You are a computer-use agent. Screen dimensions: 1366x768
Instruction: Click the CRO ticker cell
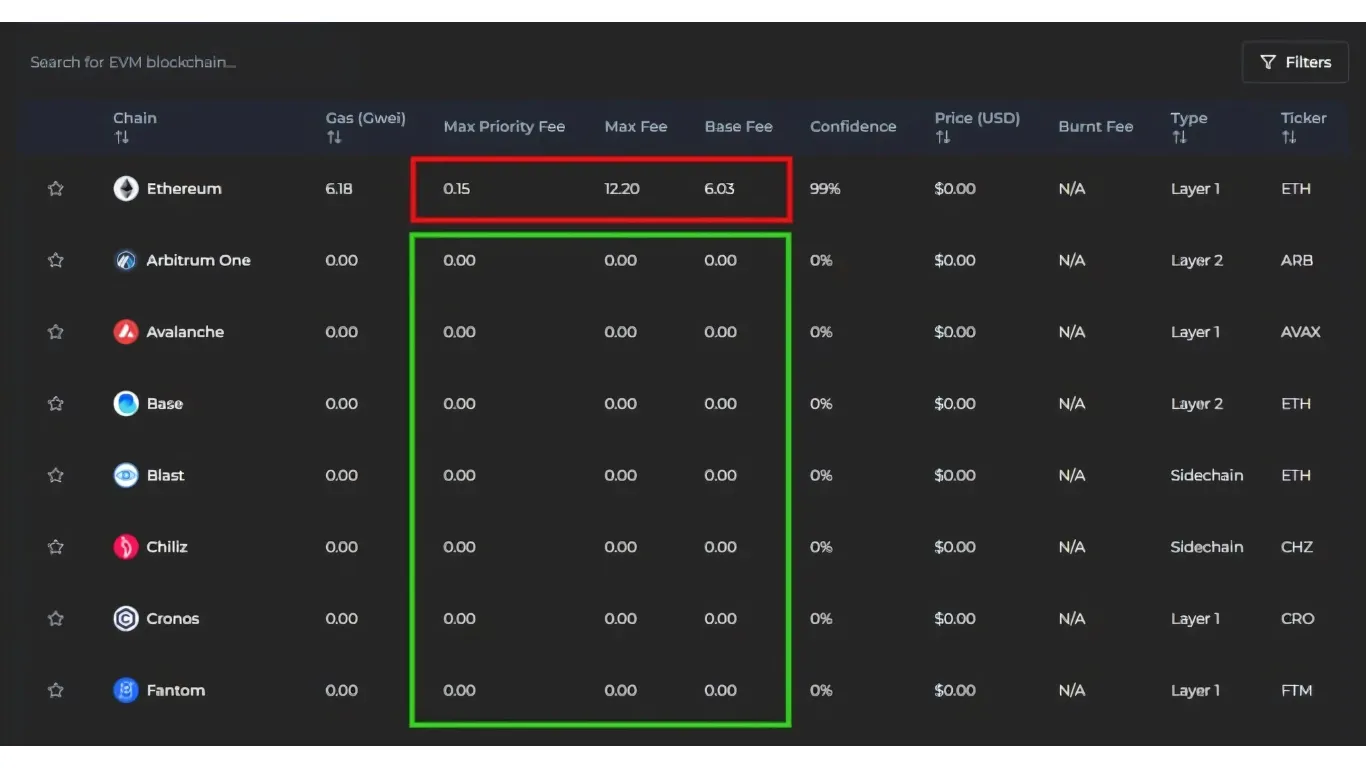(x=1298, y=619)
